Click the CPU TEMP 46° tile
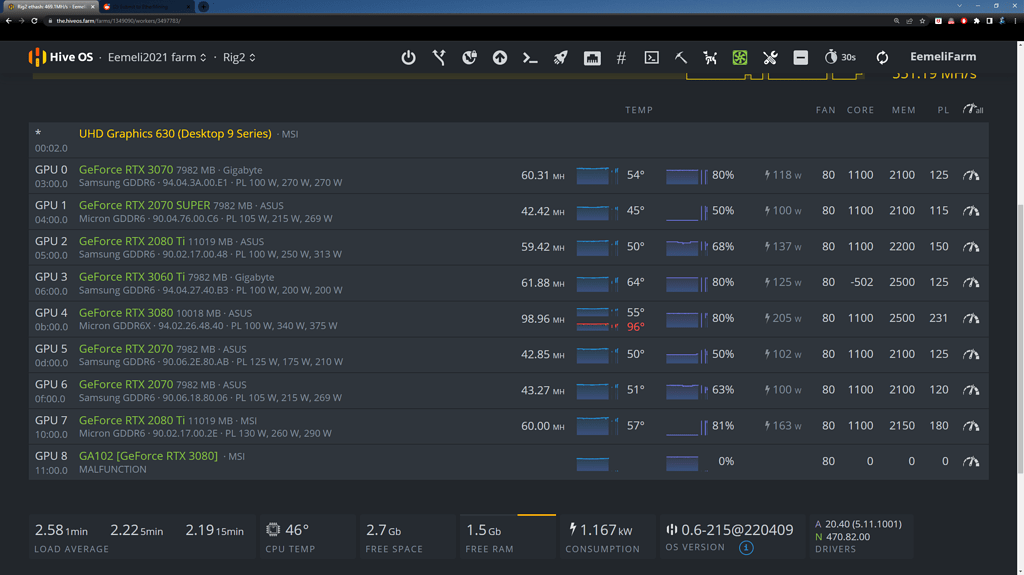1024x575 pixels. coord(308,537)
